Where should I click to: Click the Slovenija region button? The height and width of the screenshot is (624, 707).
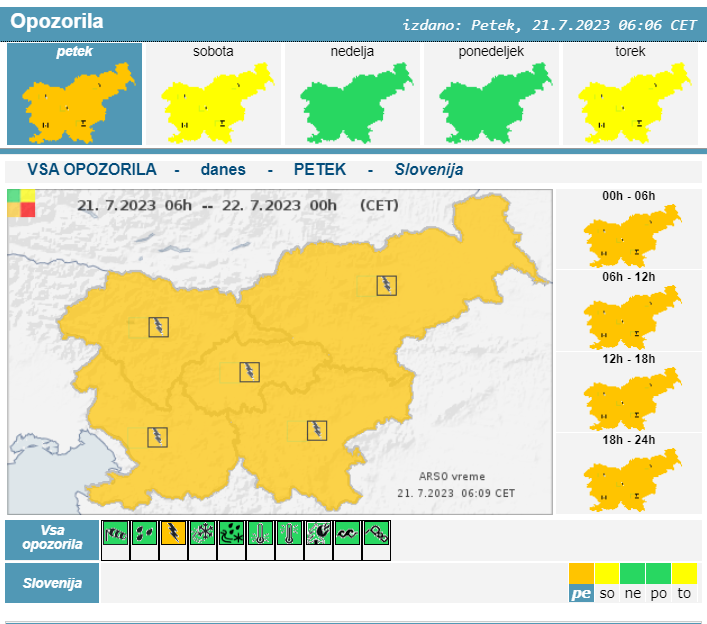click(52, 583)
